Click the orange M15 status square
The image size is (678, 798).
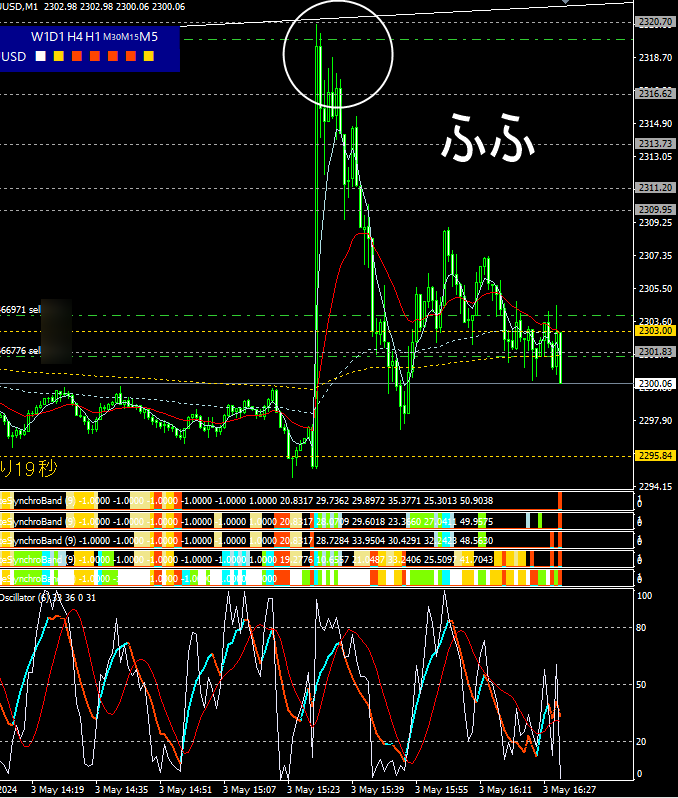pos(131,56)
